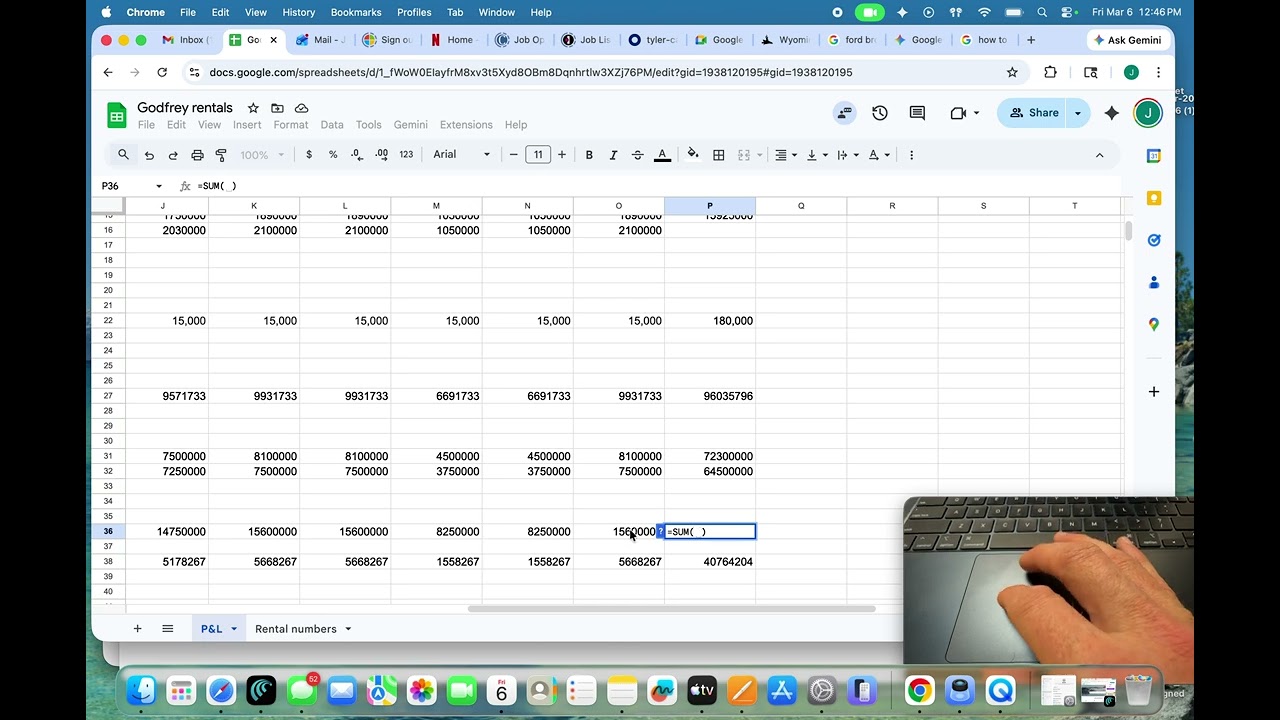Viewport: 1280px width, 720px height.
Task: Expand the Share options arrow
Action: click(x=1078, y=113)
